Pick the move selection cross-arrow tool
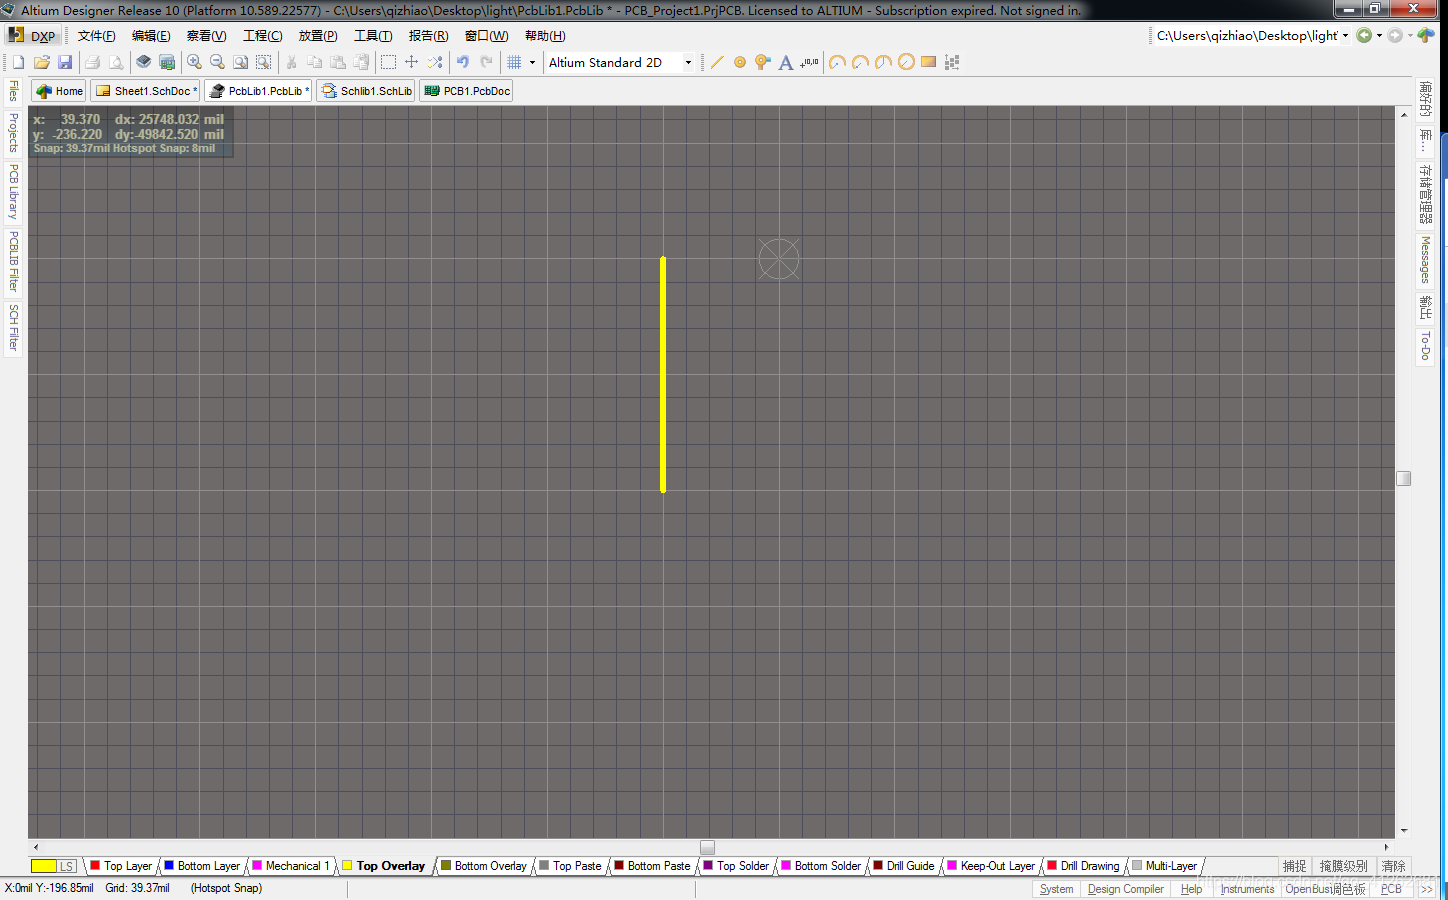This screenshot has height=900, width=1448. 411,62
